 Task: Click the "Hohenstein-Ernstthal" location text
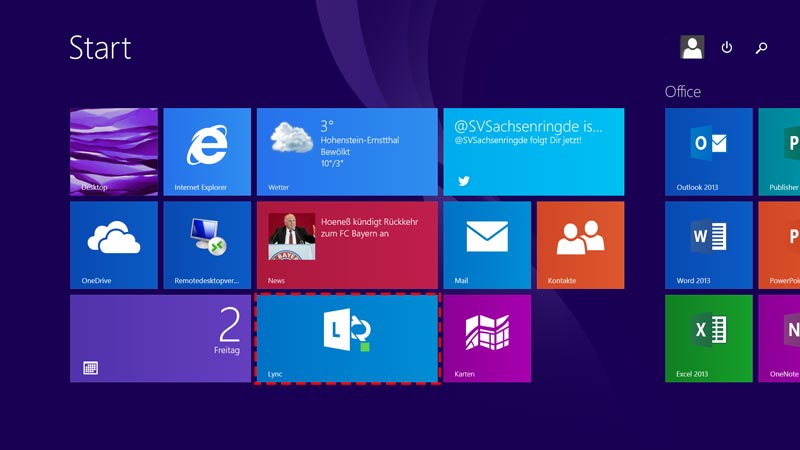pyautogui.click(x=360, y=140)
